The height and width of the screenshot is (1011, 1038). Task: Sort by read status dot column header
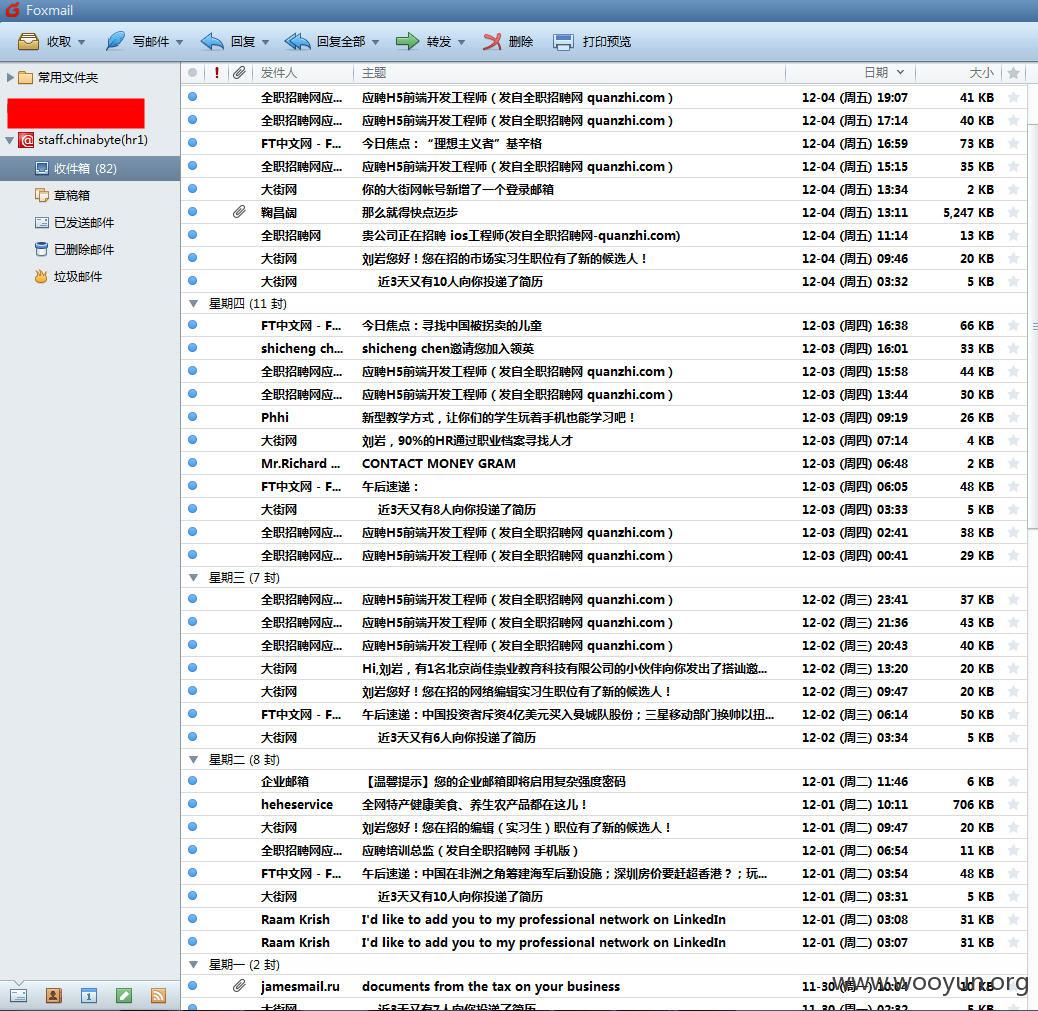coord(192,73)
